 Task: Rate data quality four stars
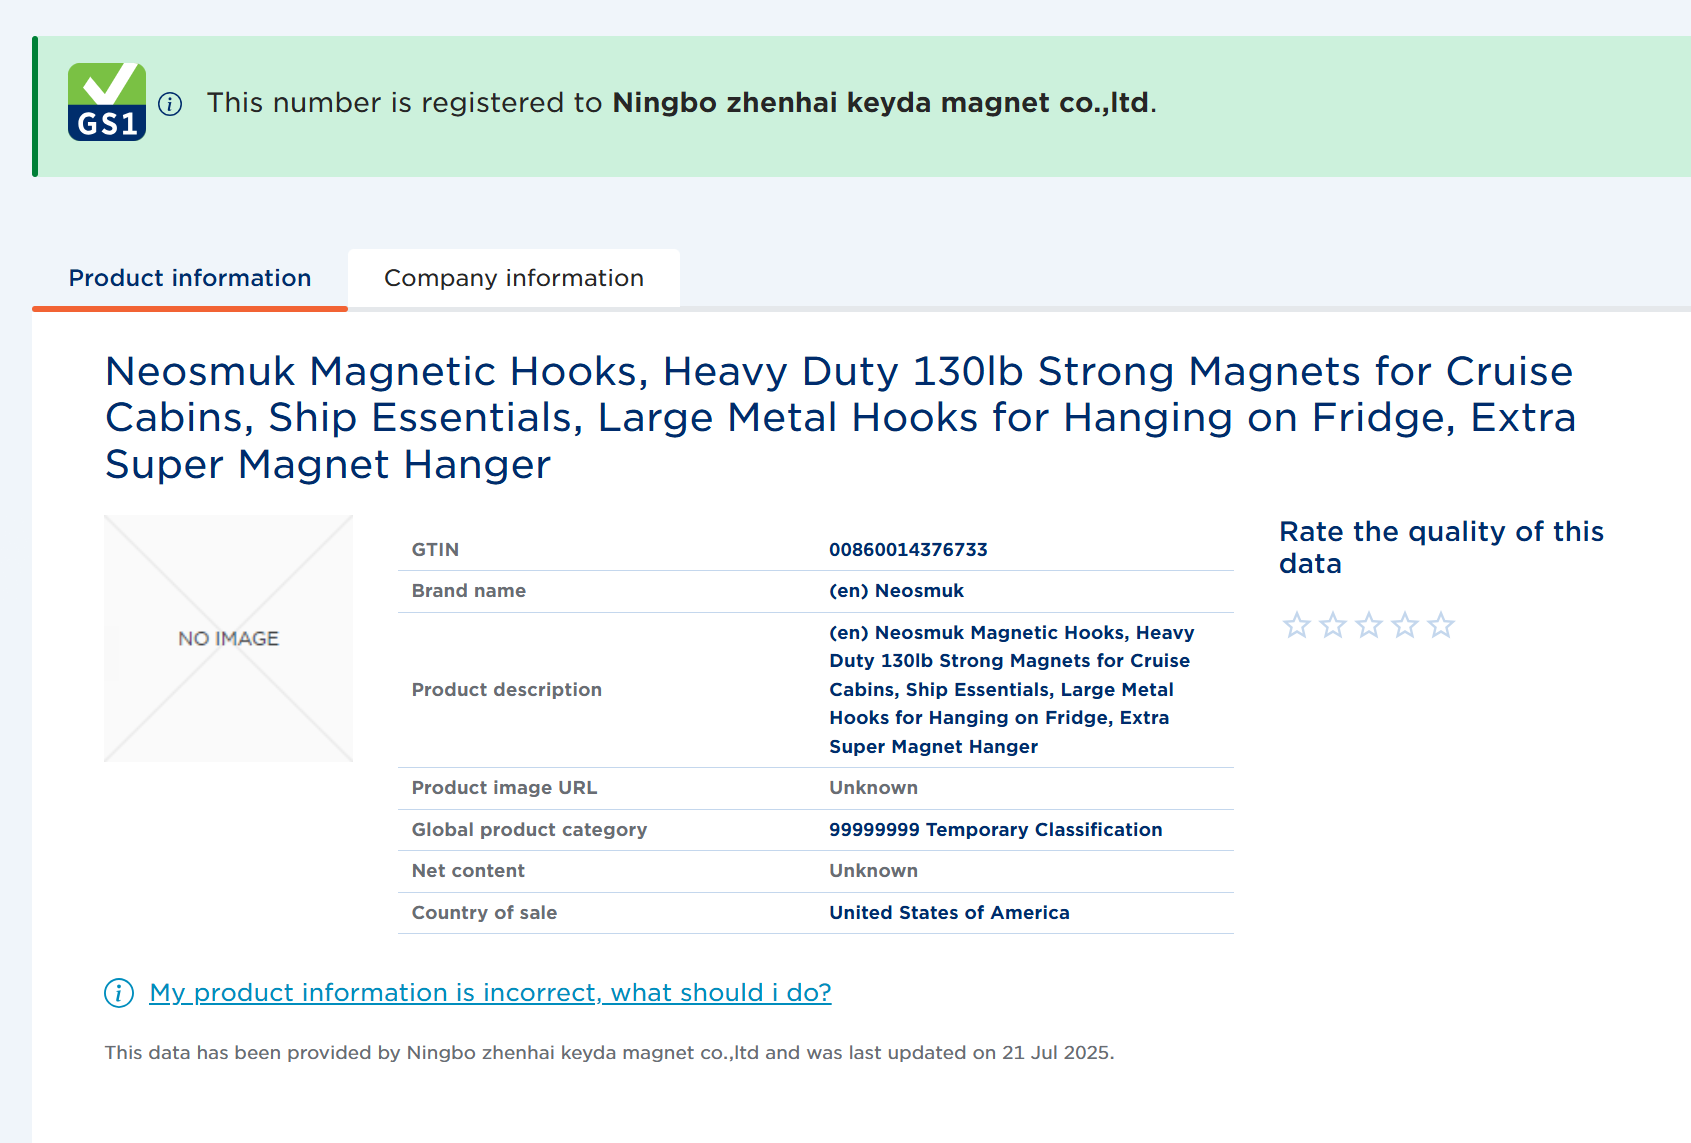(x=1405, y=625)
